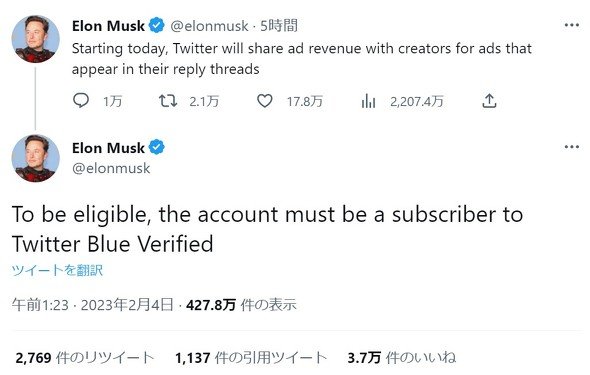Image resolution: width=590 pixels, height=375 pixels.
Task: Open Elon Musk's avatar on second tweet
Action: [36, 158]
